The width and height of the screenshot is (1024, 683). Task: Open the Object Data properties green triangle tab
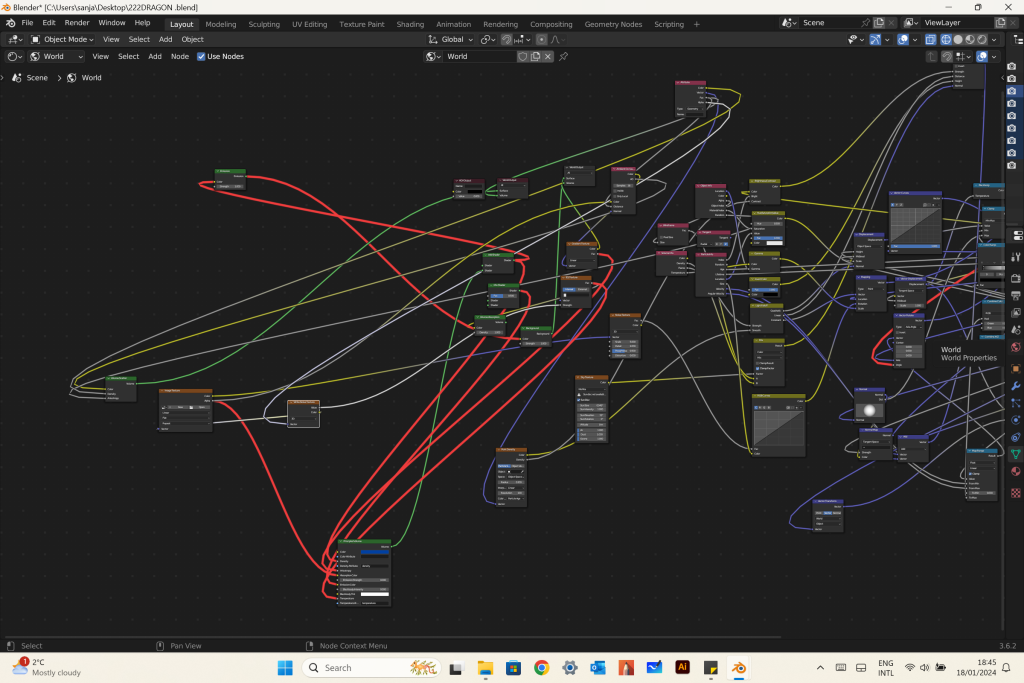tap(1016, 454)
